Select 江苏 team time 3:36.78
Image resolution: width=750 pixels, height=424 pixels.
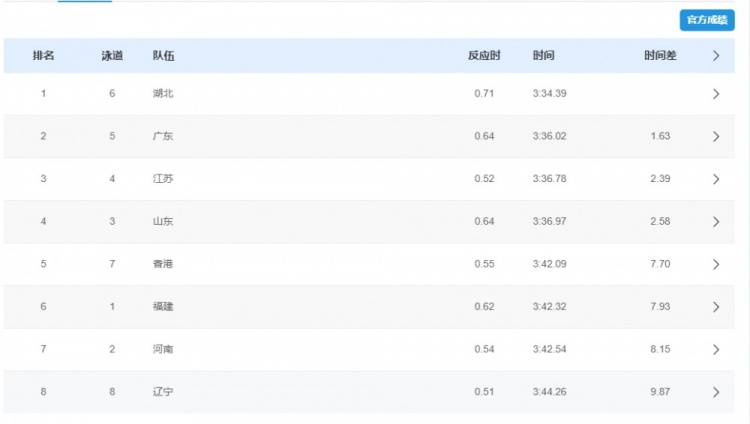click(549, 179)
